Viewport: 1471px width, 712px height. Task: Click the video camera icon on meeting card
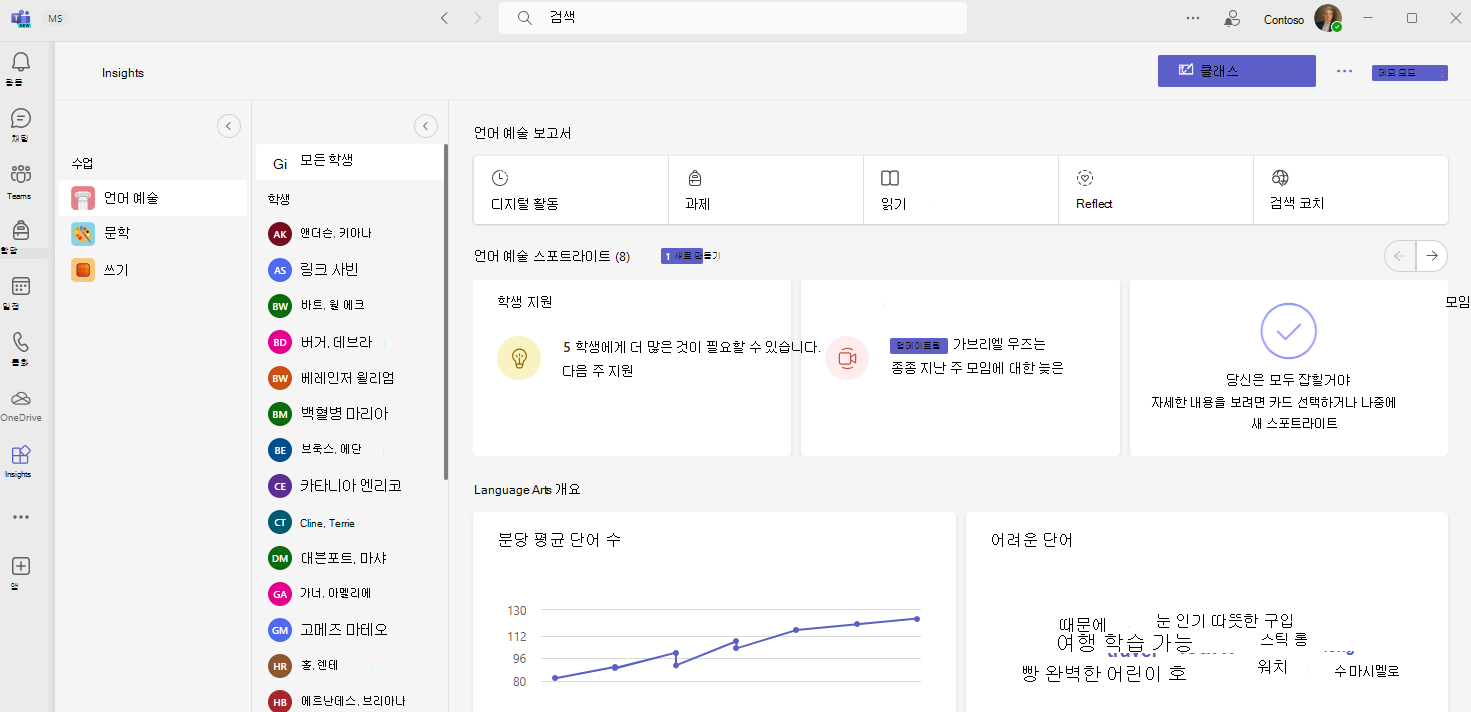(x=847, y=358)
